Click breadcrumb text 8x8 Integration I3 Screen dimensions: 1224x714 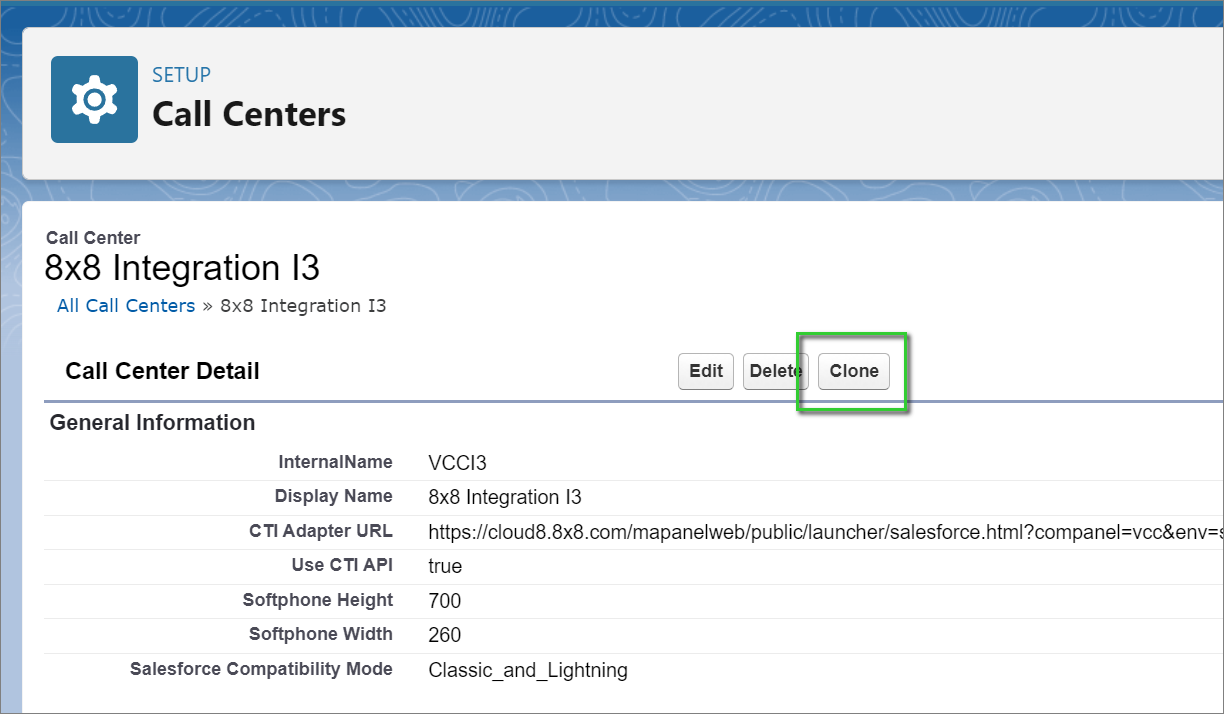tap(303, 306)
